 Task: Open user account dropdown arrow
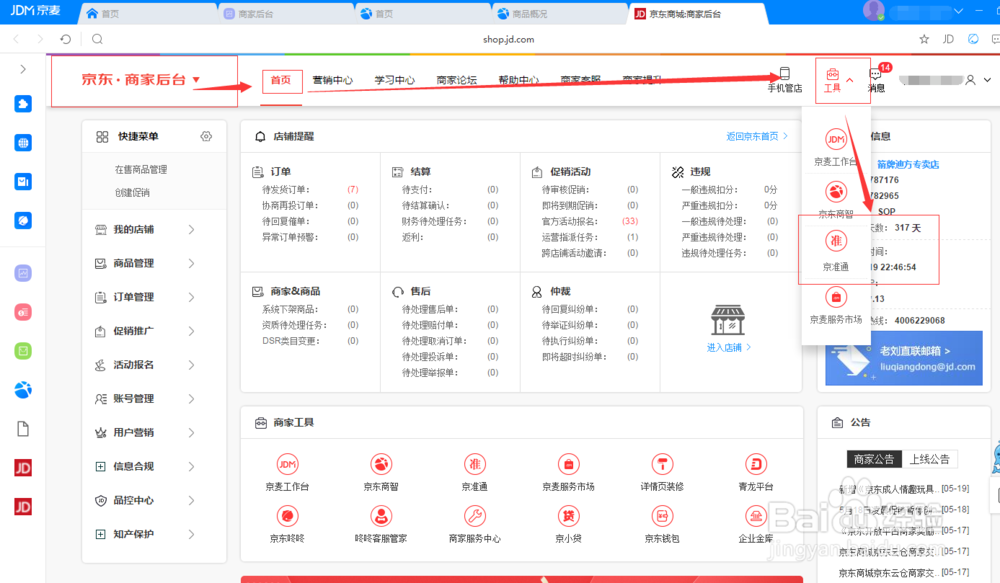point(987,80)
